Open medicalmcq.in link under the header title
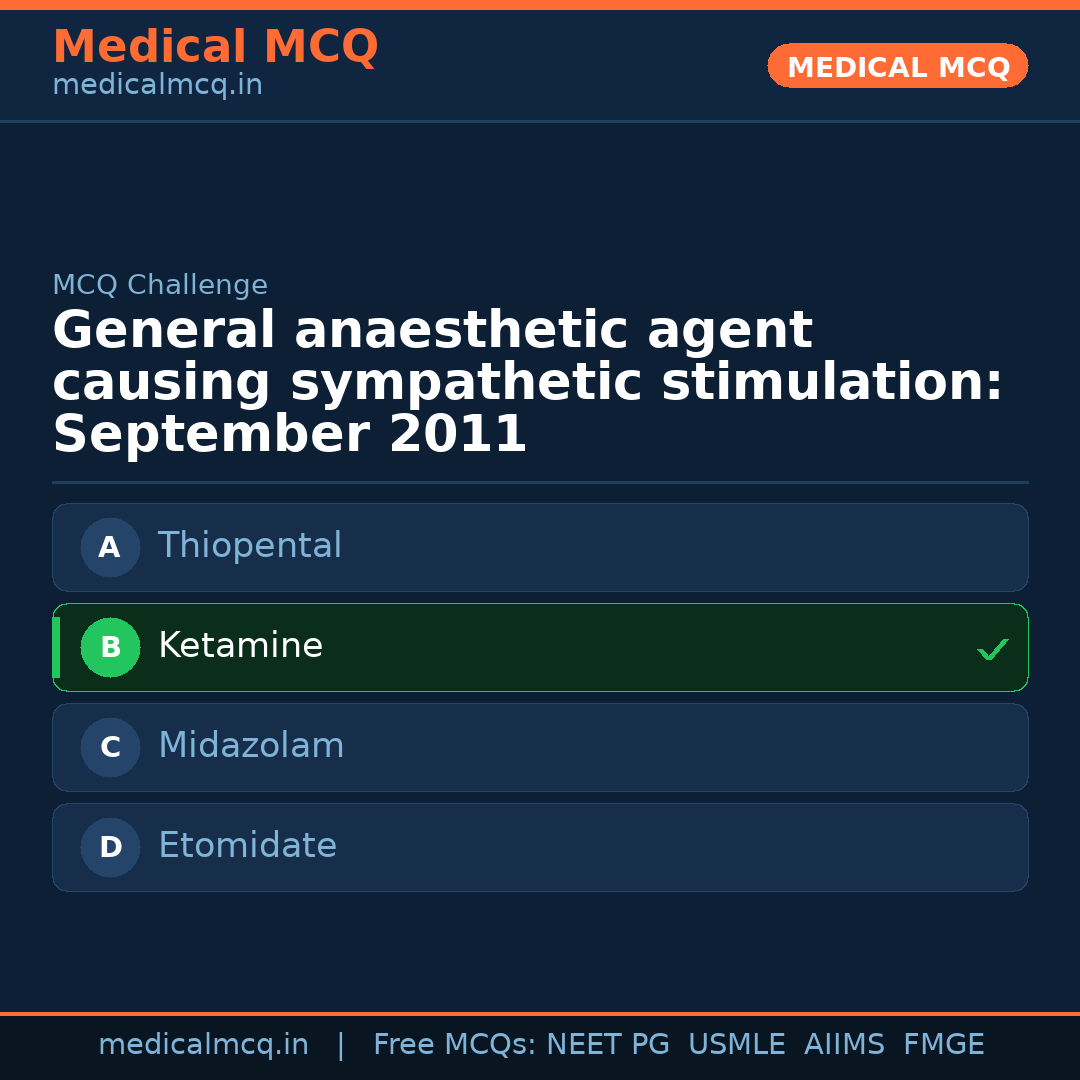The image size is (1080, 1080). [157, 85]
